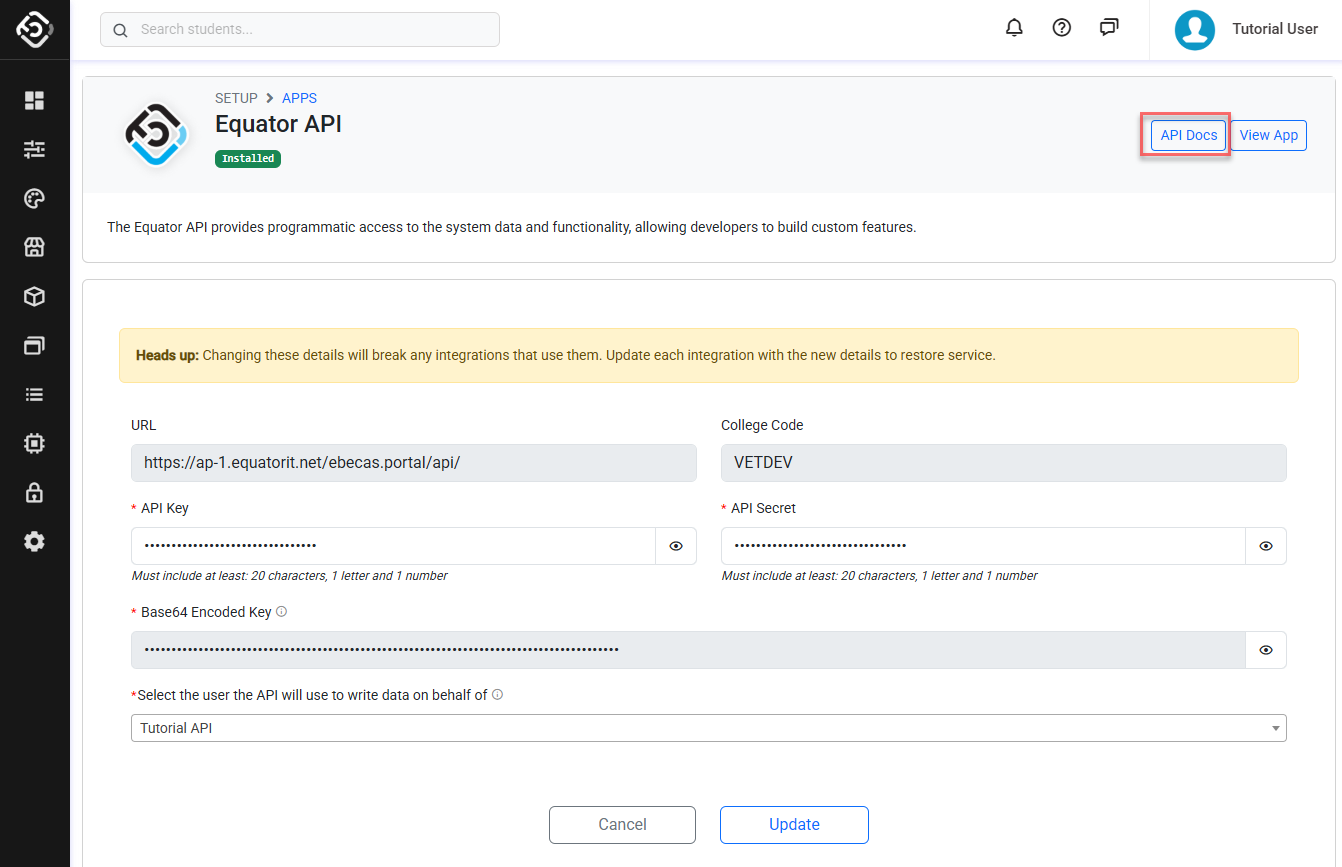The height and width of the screenshot is (867, 1342).
Task: Expand the Tutorial API user dropdown
Action: 708,728
